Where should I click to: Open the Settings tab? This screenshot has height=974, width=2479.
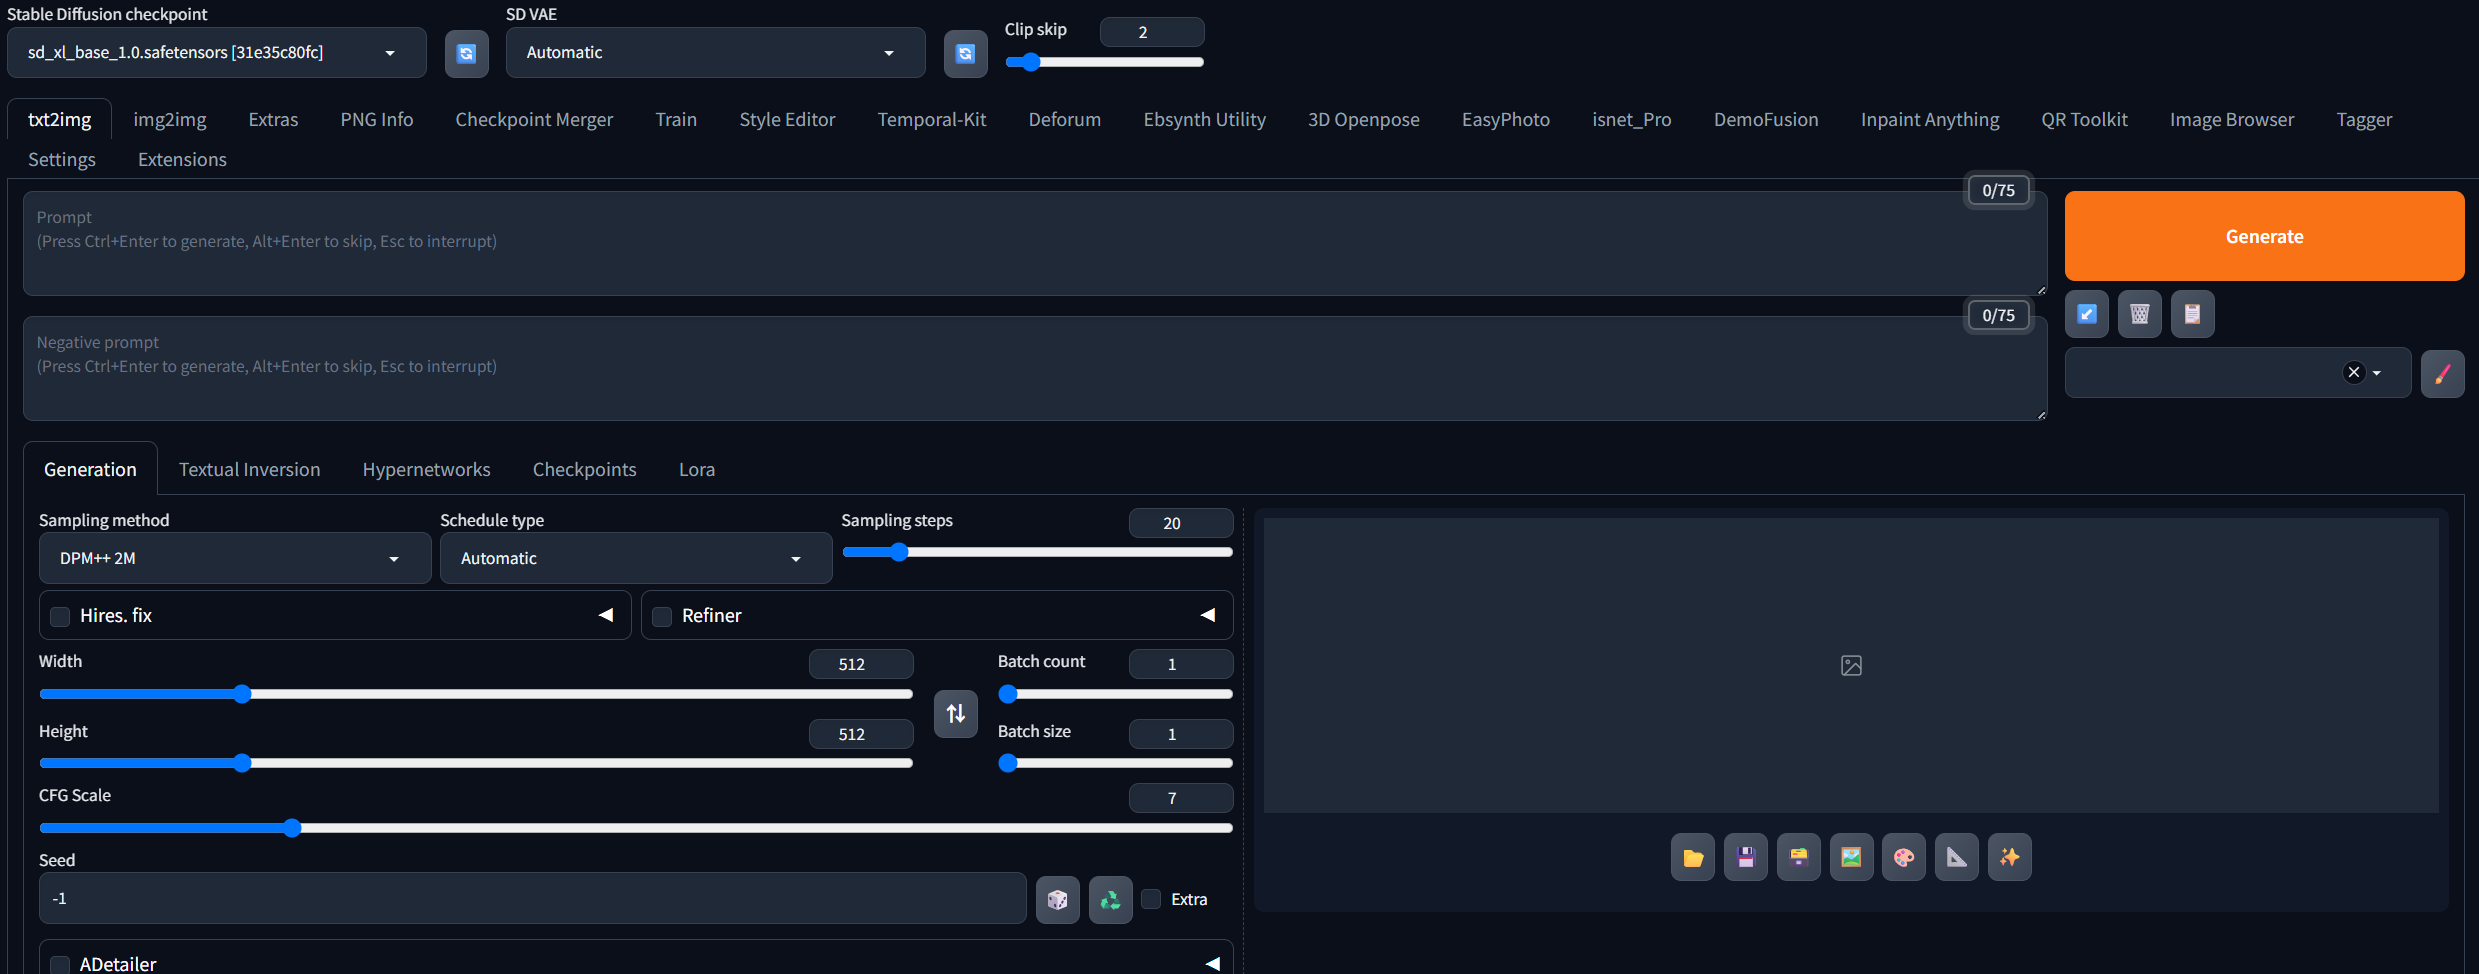pyautogui.click(x=62, y=160)
